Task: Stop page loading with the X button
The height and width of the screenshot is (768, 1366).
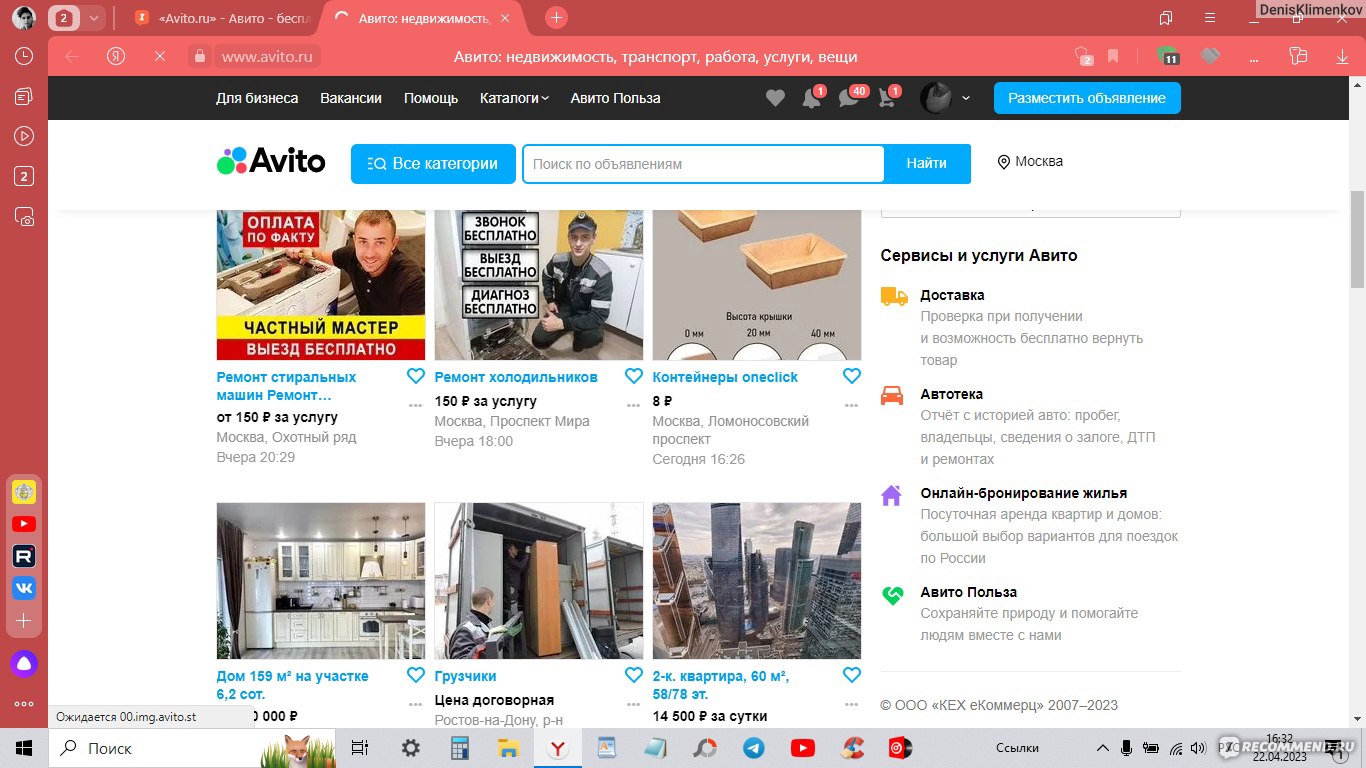Action: click(x=159, y=56)
